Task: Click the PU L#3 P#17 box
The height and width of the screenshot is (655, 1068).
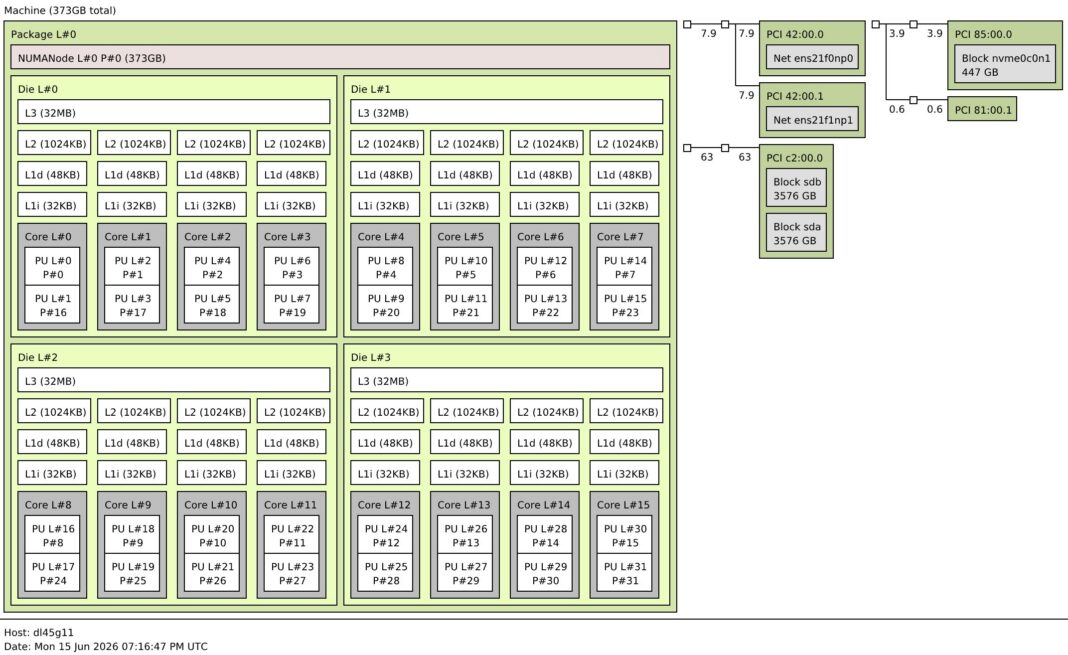Action: [x=132, y=304]
